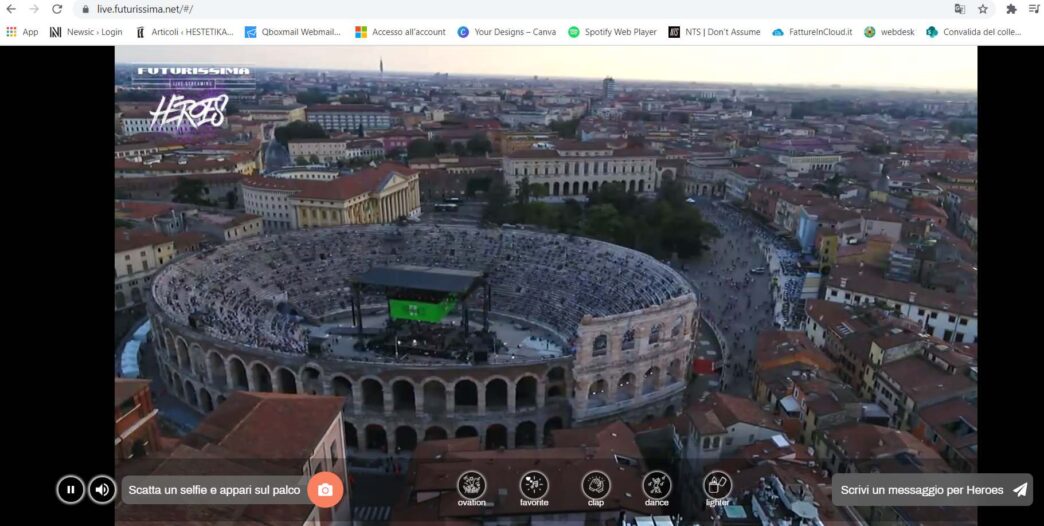
Task: Open the browser extensions puzzle menu
Action: tap(1011, 9)
